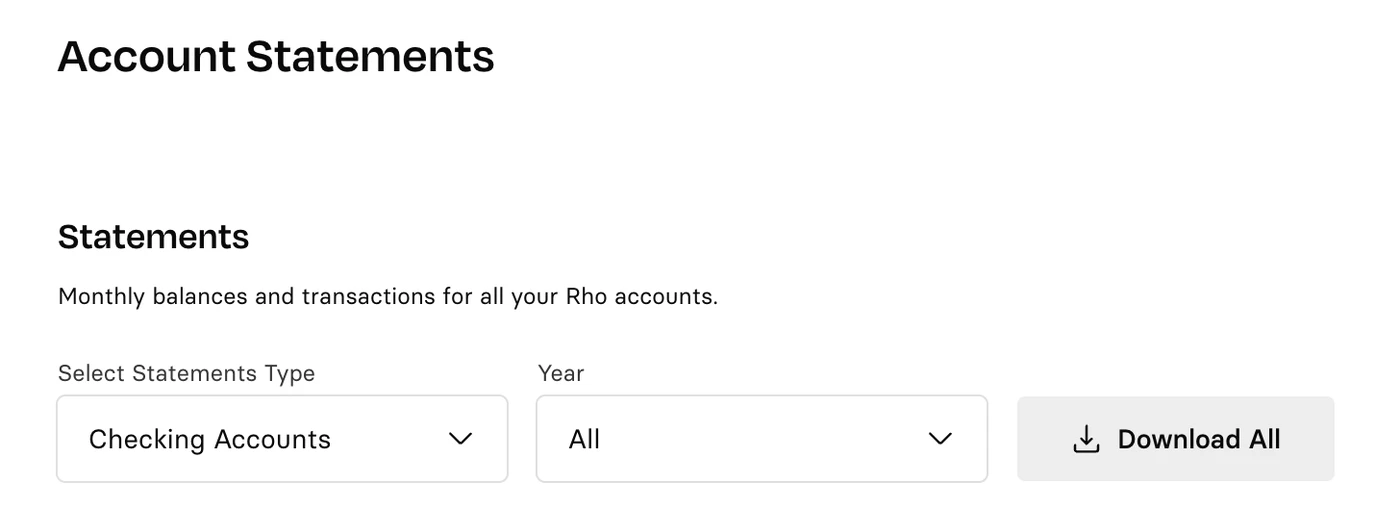Change the year filter from All
Image resolution: width=1400 pixels, height=508 pixels.
coord(762,439)
